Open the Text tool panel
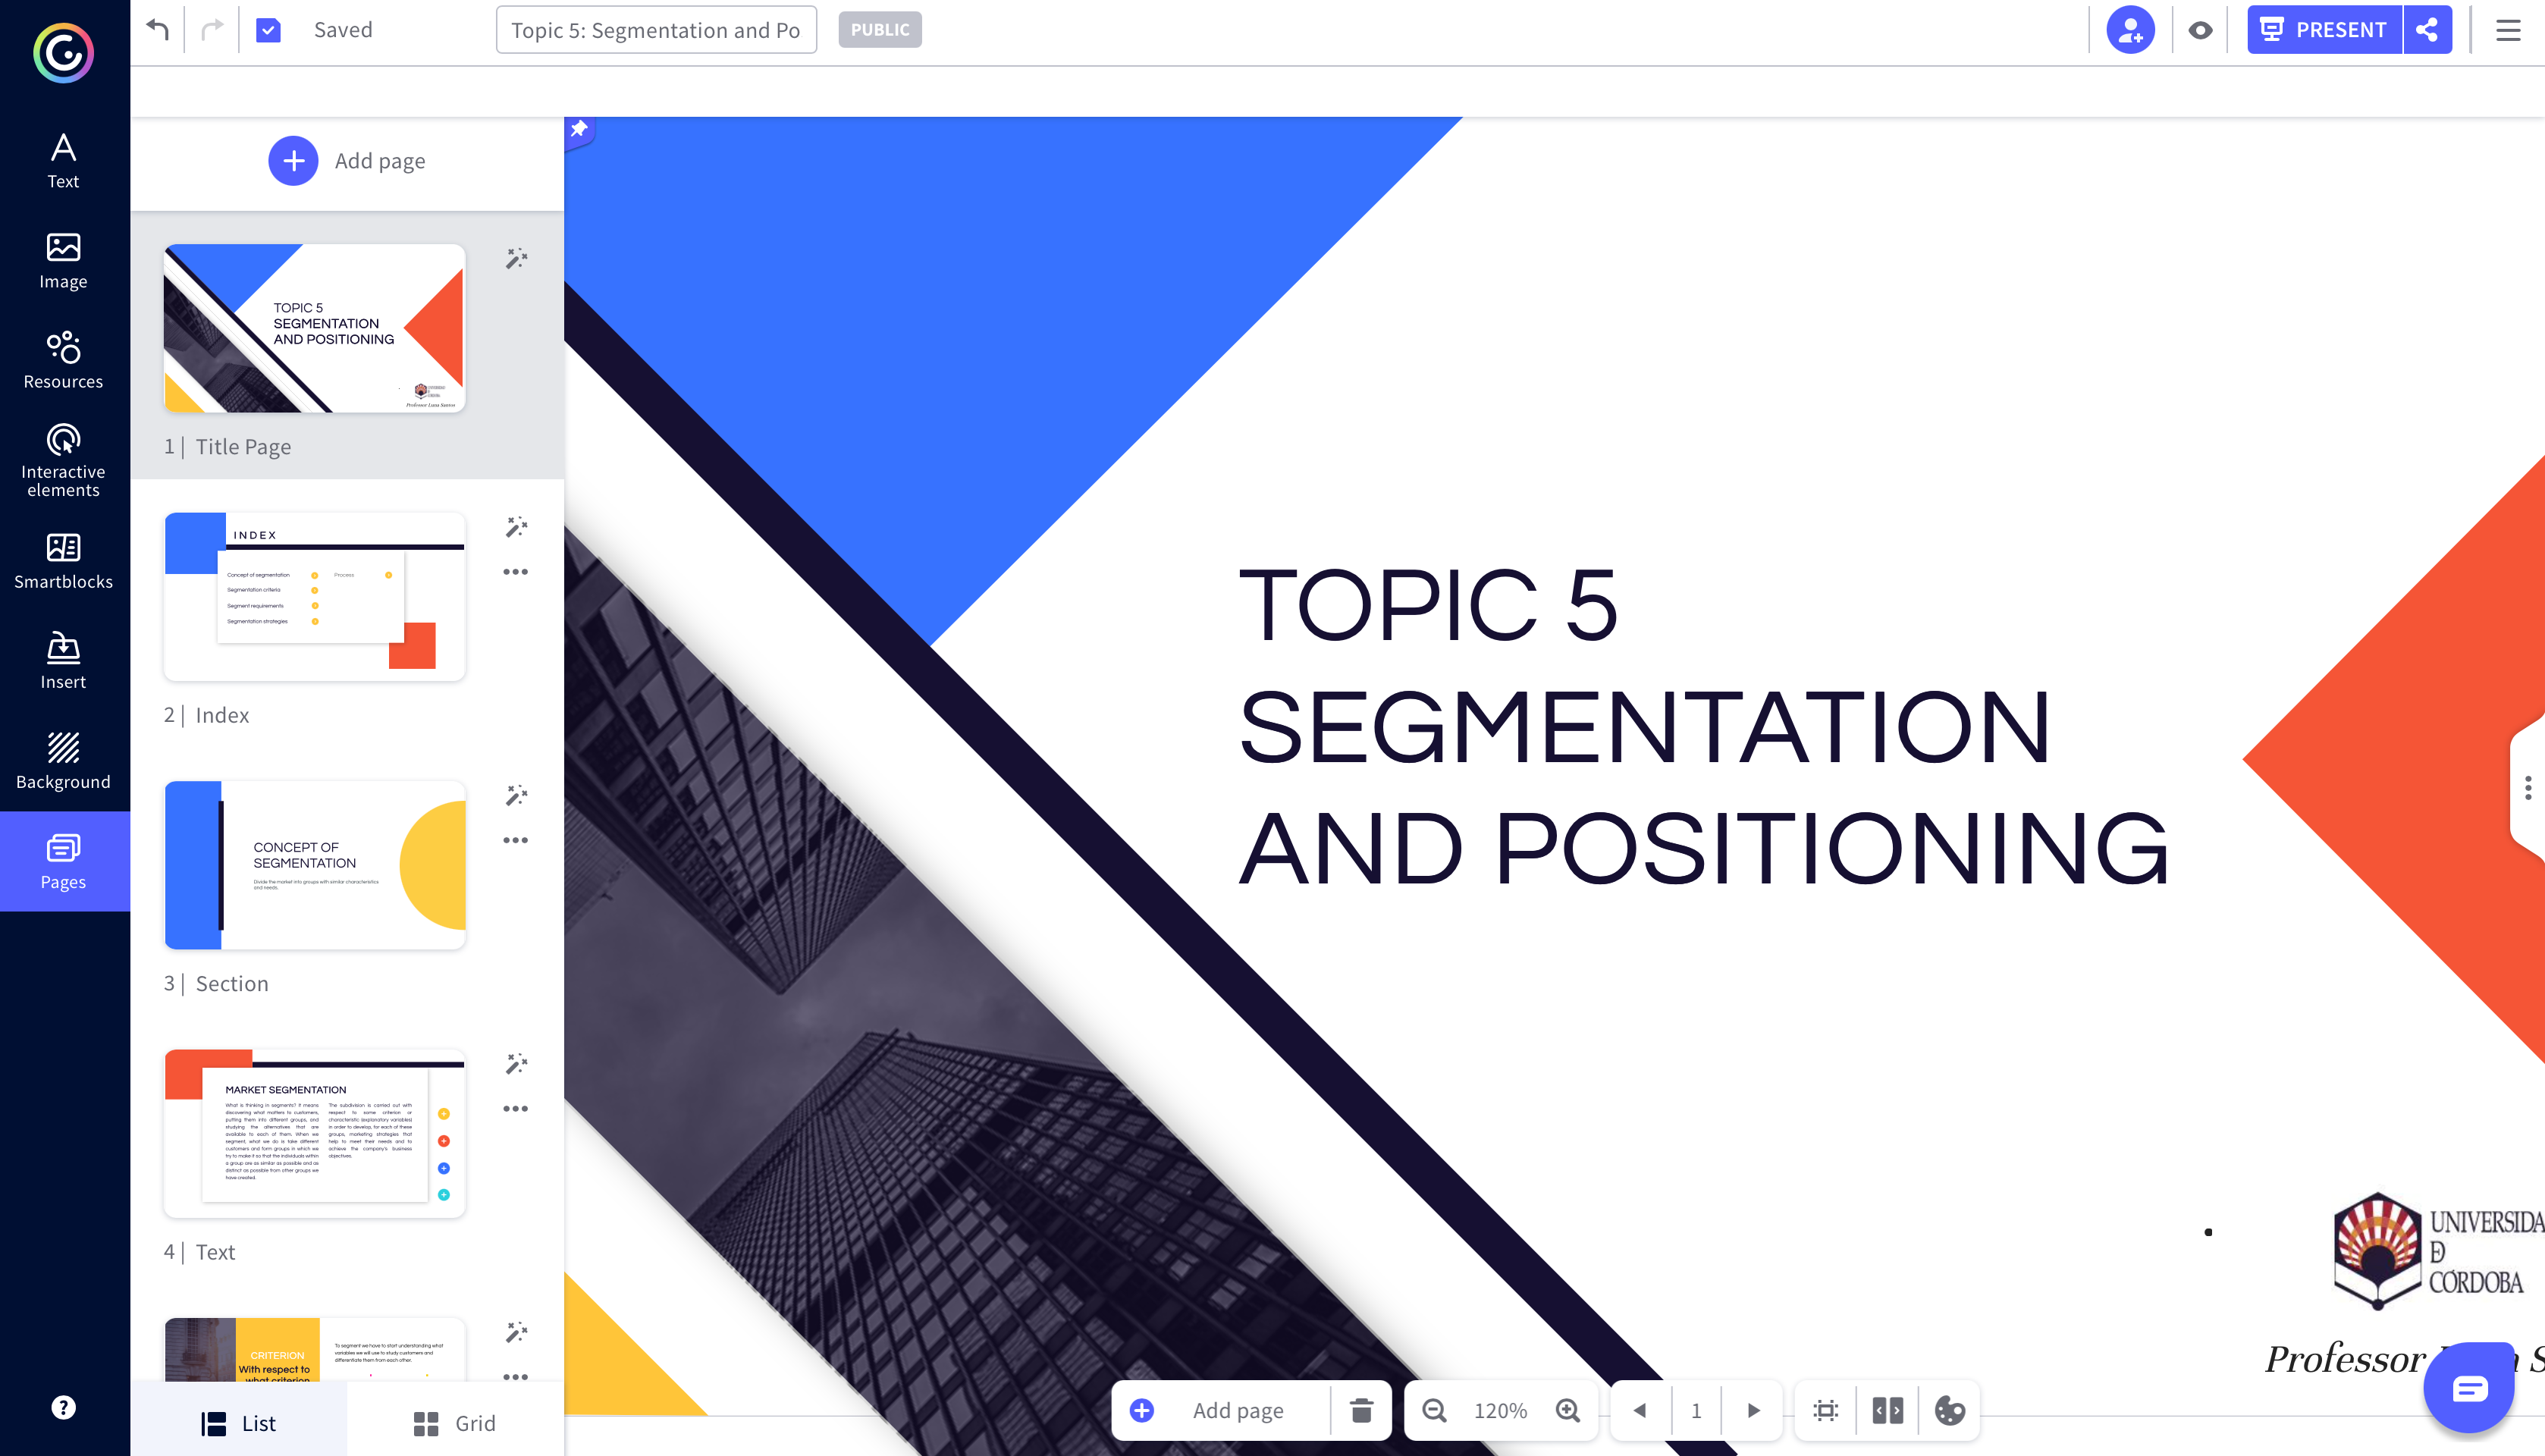 (63, 160)
